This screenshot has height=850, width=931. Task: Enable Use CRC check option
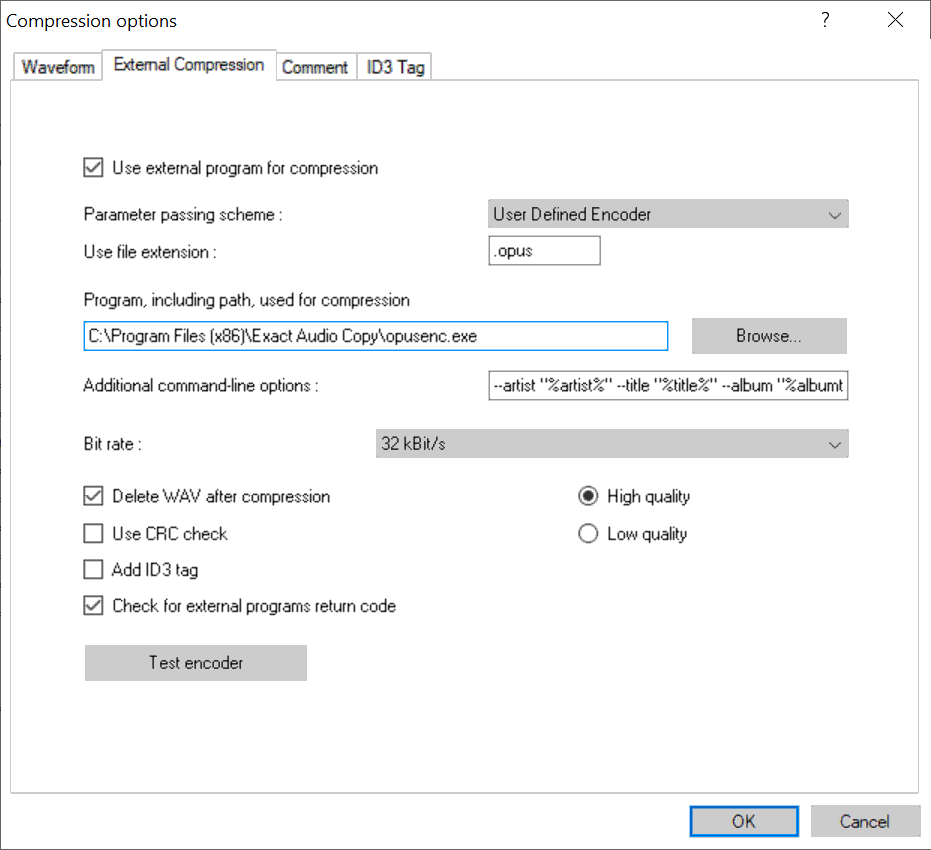pyautogui.click(x=94, y=534)
